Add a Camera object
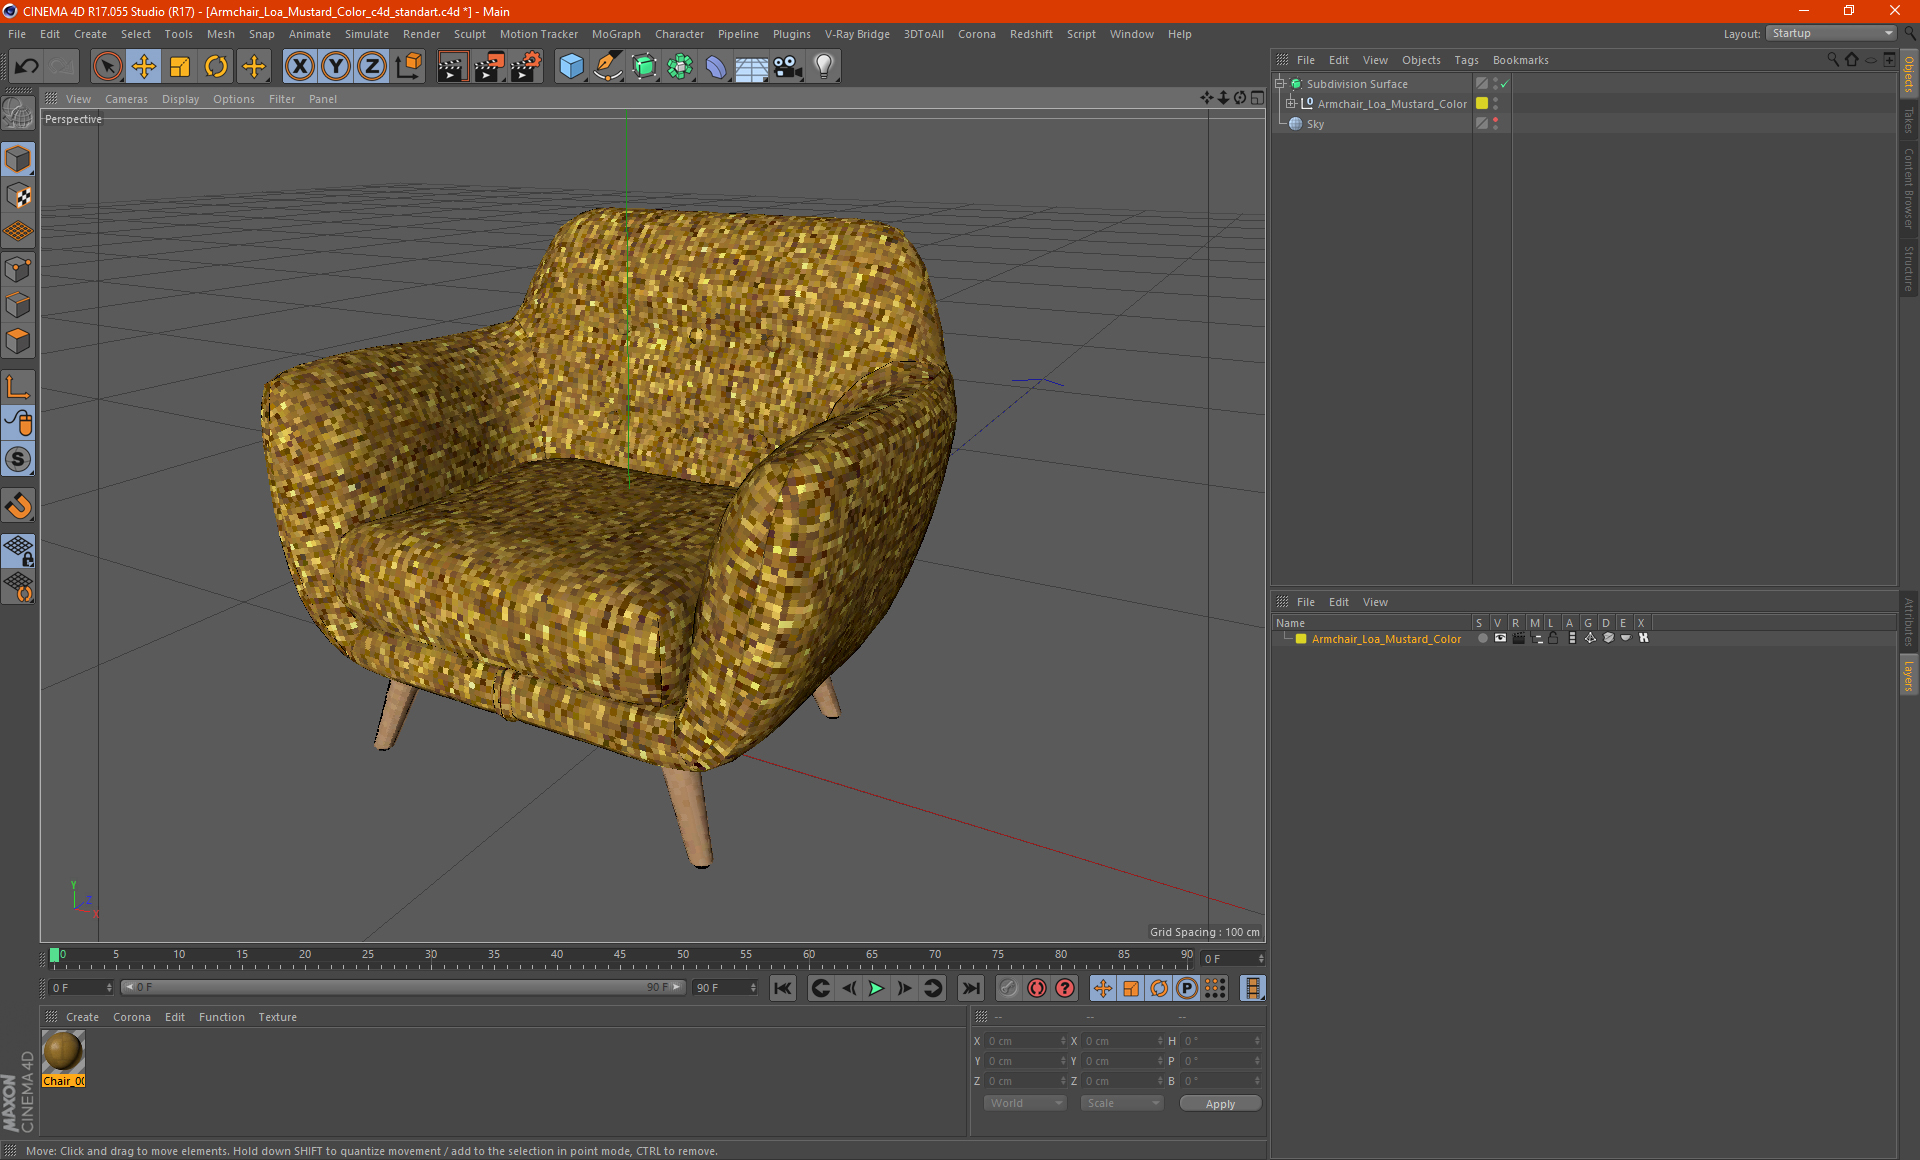1920x1160 pixels. 788,67
